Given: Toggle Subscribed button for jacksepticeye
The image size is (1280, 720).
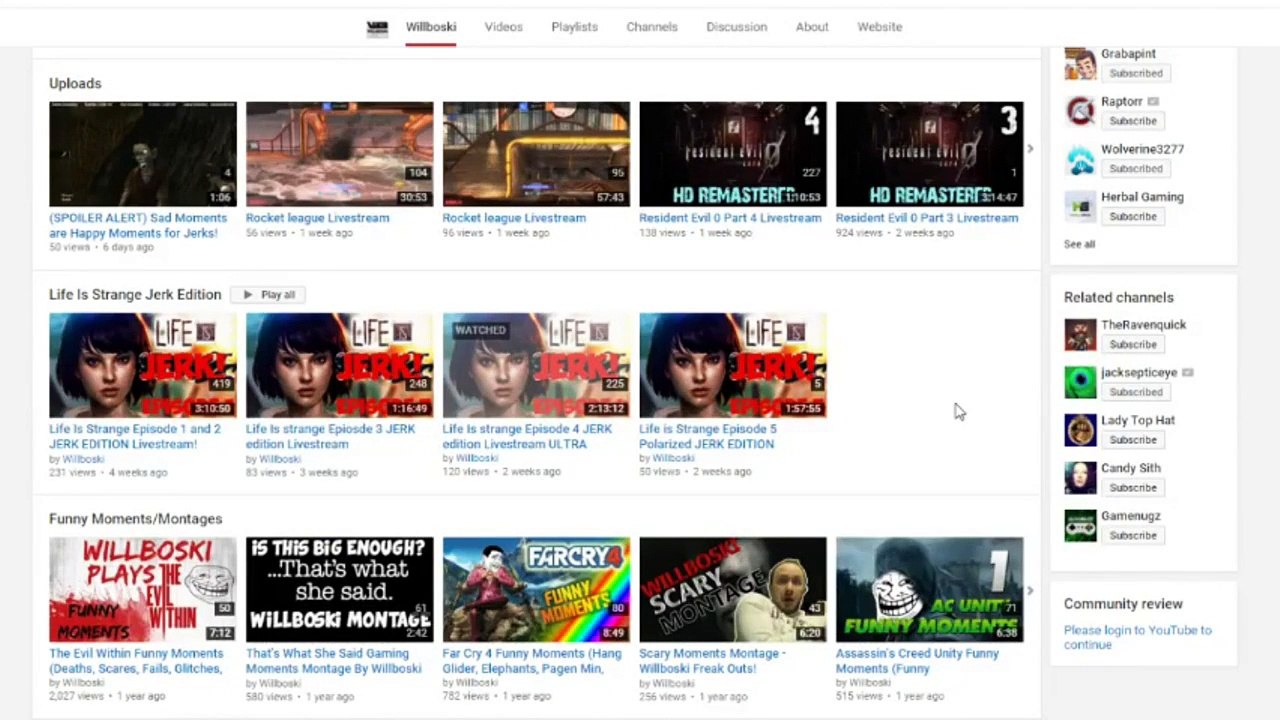Looking at the screenshot, I should pyautogui.click(x=1135, y=393).
